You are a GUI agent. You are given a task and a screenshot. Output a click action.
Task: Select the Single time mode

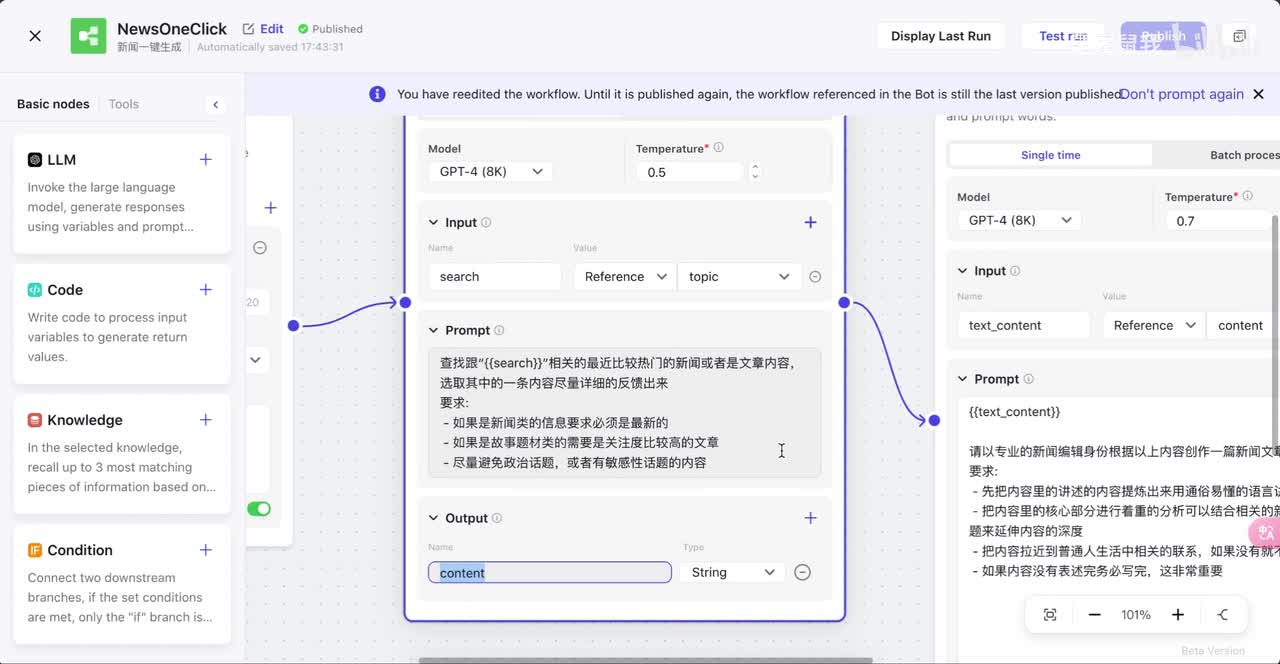point(1050,155)
